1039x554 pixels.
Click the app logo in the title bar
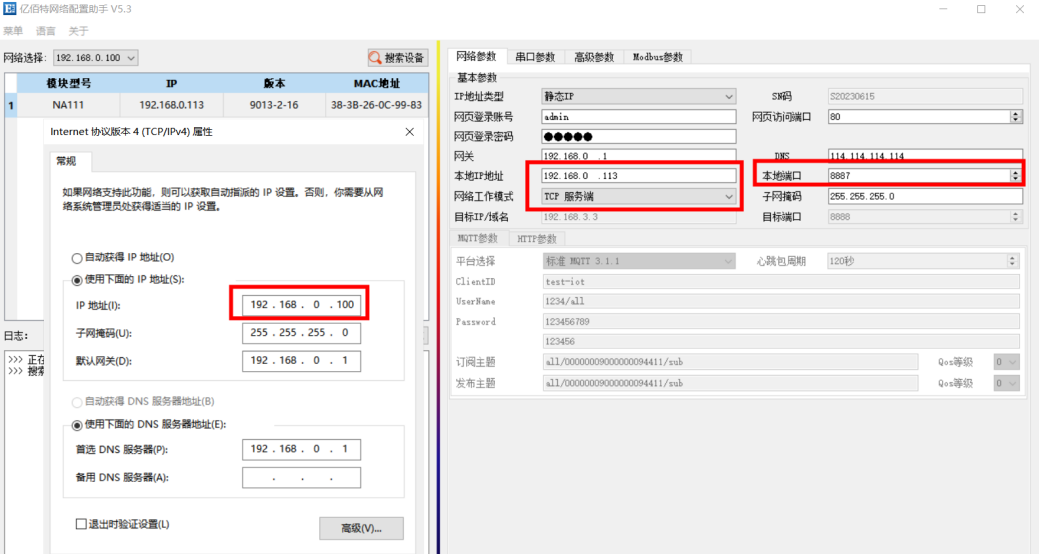[x=9, y=9]
